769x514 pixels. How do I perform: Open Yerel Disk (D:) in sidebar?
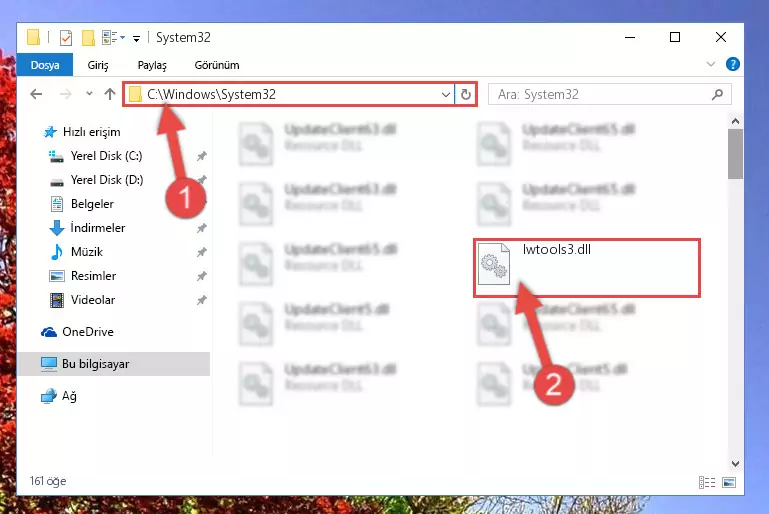point(106,180)
